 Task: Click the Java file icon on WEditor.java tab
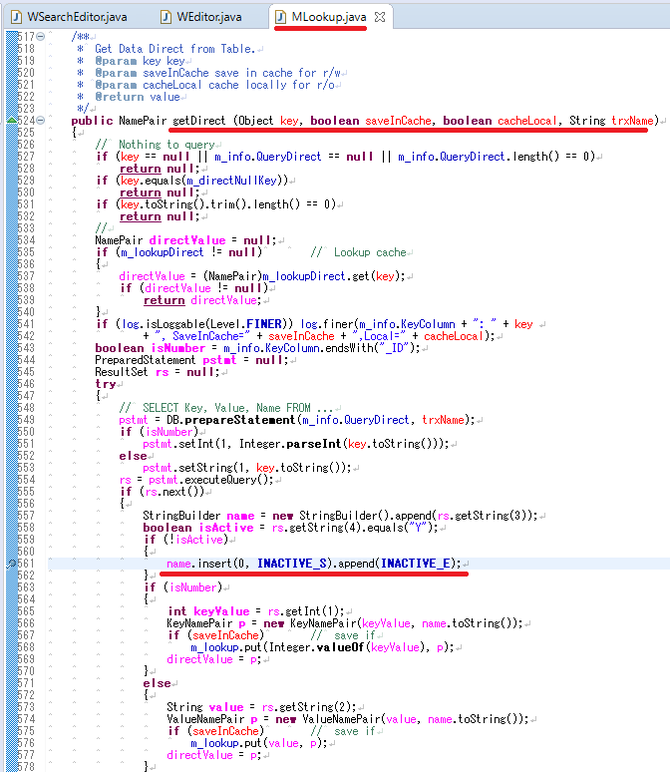coord(166,17)
